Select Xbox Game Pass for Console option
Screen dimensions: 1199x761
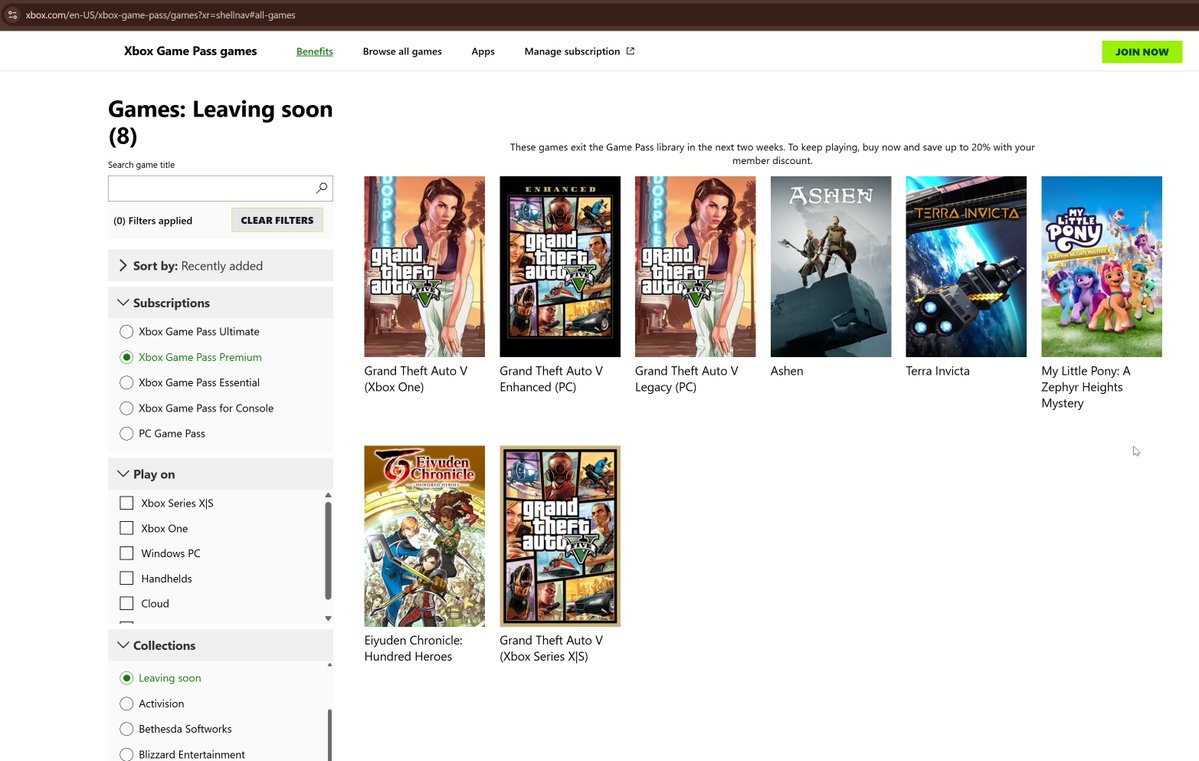[126, 408]
